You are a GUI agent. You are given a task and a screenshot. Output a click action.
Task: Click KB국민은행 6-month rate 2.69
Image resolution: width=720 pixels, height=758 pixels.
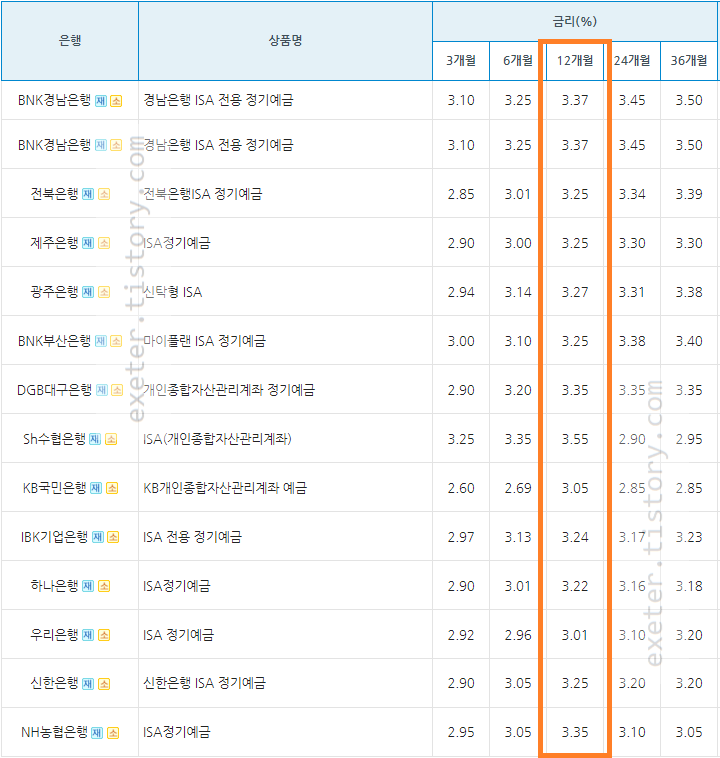518,488
